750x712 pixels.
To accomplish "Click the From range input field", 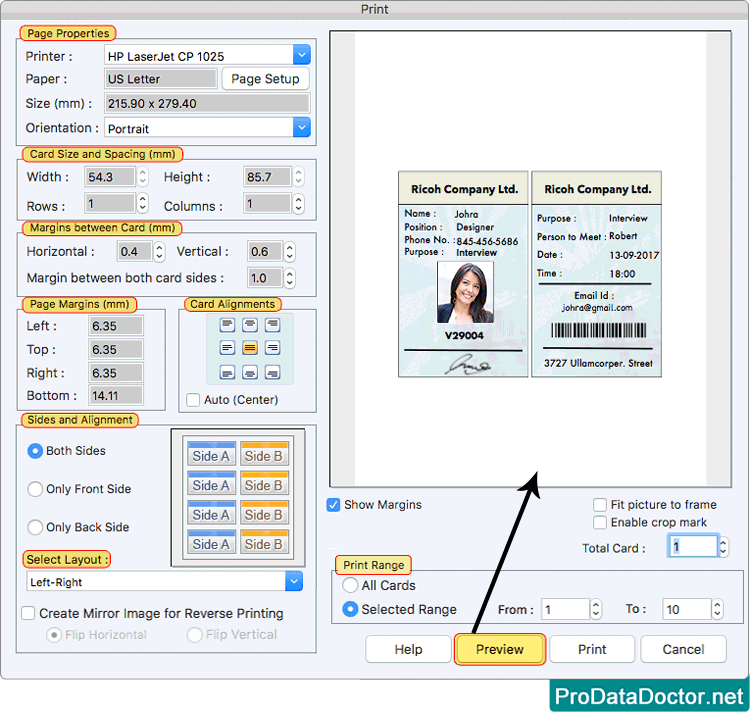I will pyautogui.click(x=565, y=609).
